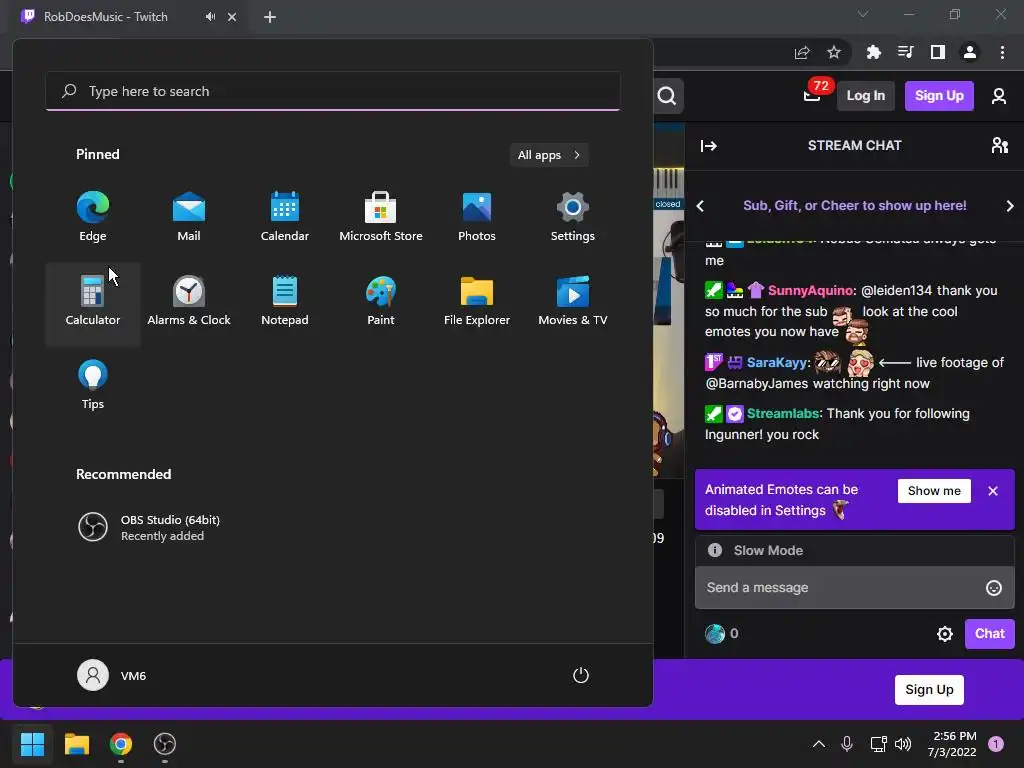Expand All apps list
This screenshot has height=768, width=1024.
[x=549, y=155]
